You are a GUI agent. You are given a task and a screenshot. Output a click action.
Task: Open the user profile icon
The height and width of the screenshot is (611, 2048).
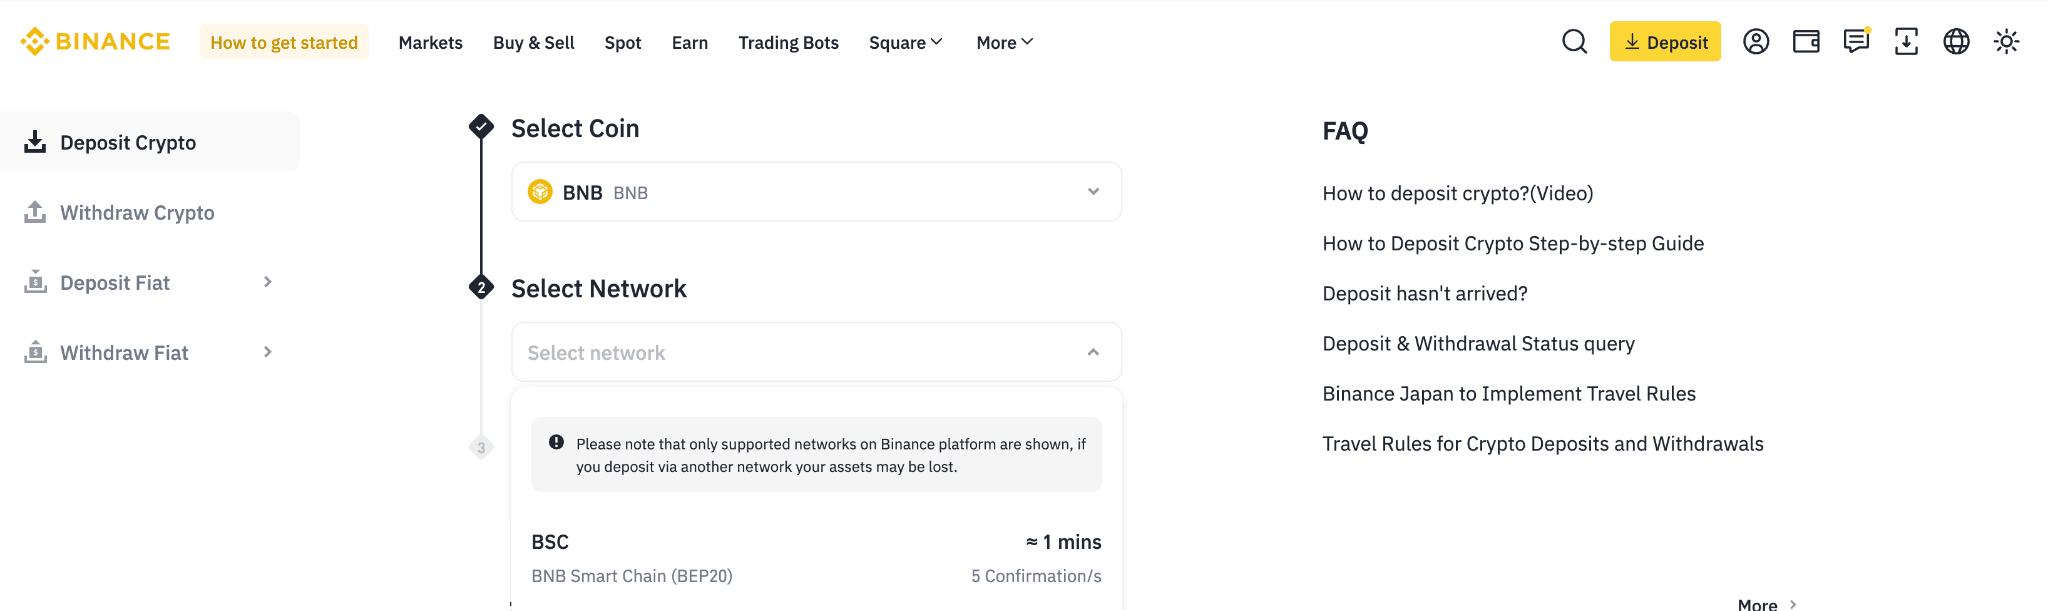(x=1756, y=42)
